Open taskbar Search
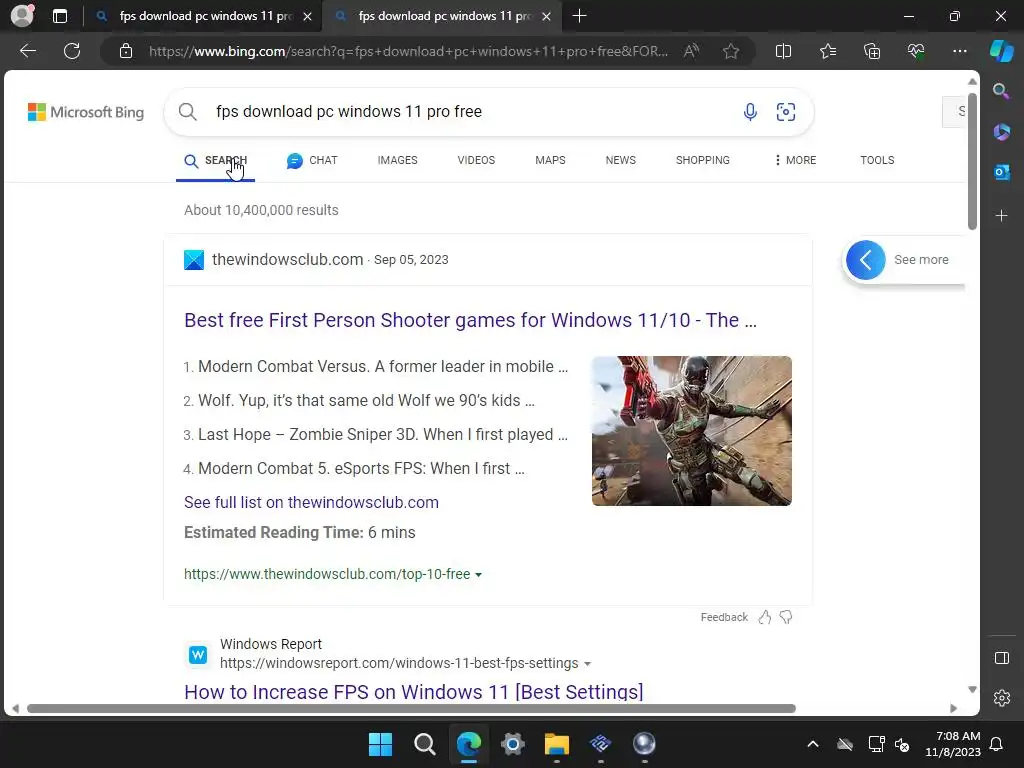1024x768 pixels. click(x=424, y=744)
